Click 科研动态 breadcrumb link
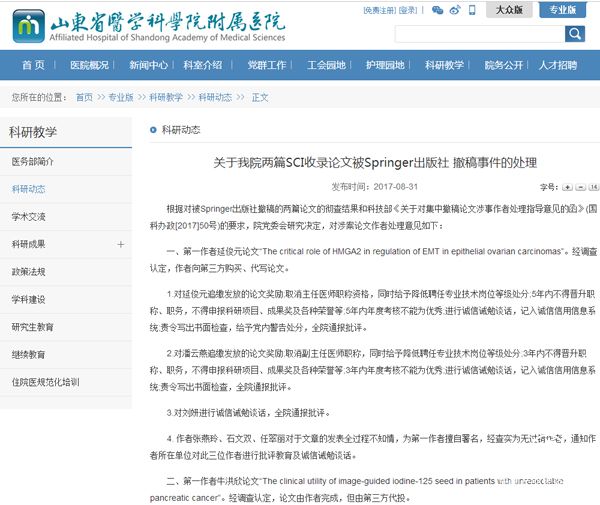Image resolution: width=600 pixels, height=505 pixels. pos(215,98)
